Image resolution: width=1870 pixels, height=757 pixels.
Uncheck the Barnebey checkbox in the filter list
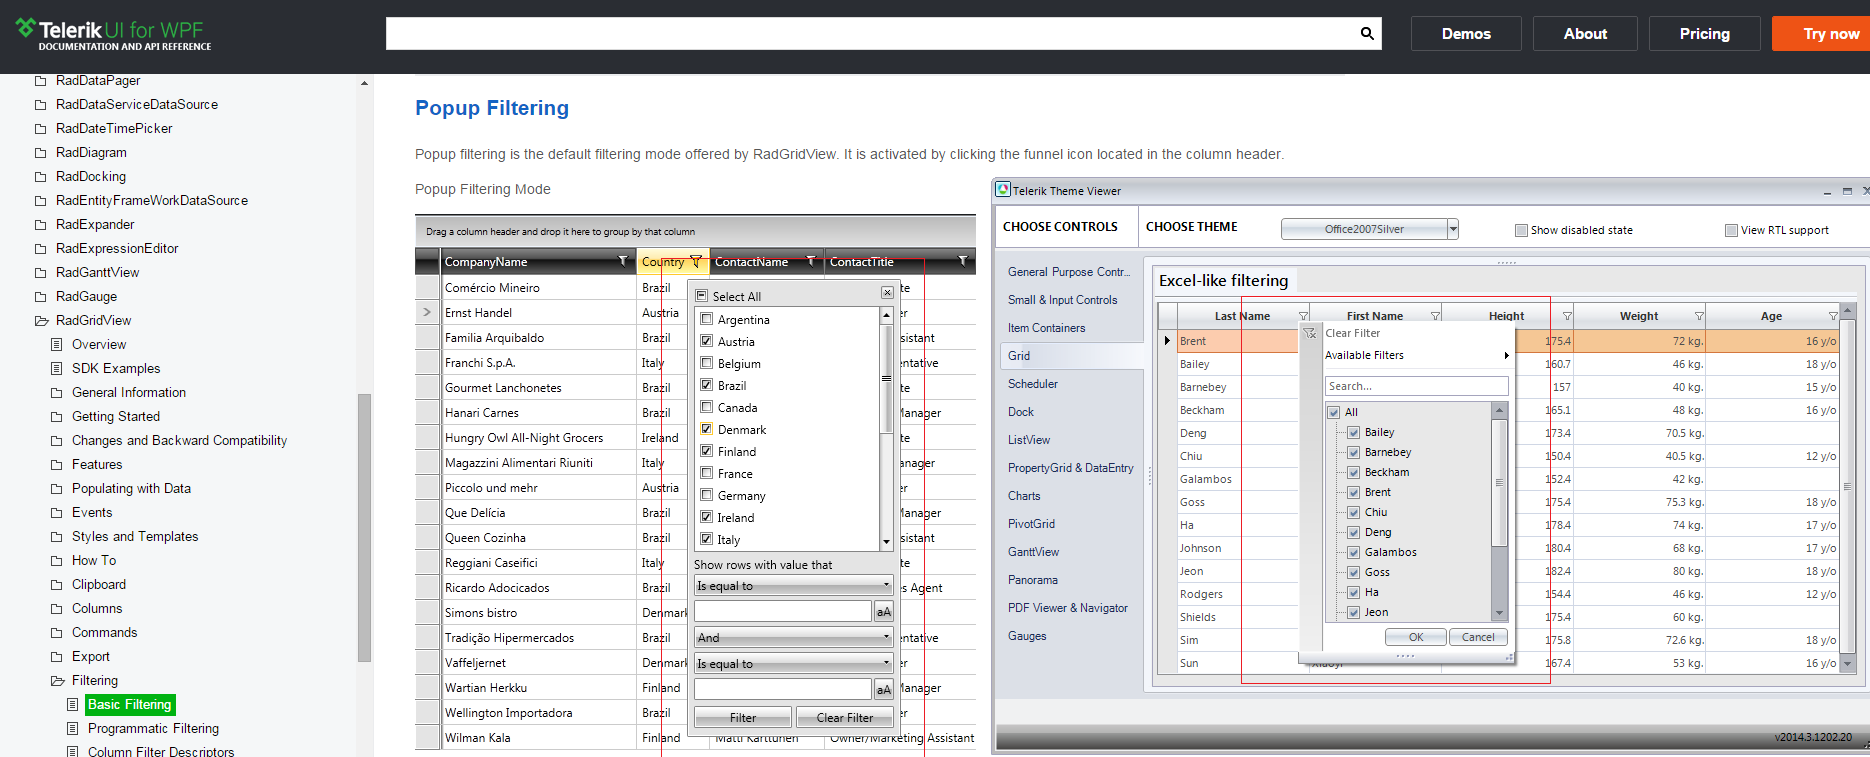[x=1353, y=452]
